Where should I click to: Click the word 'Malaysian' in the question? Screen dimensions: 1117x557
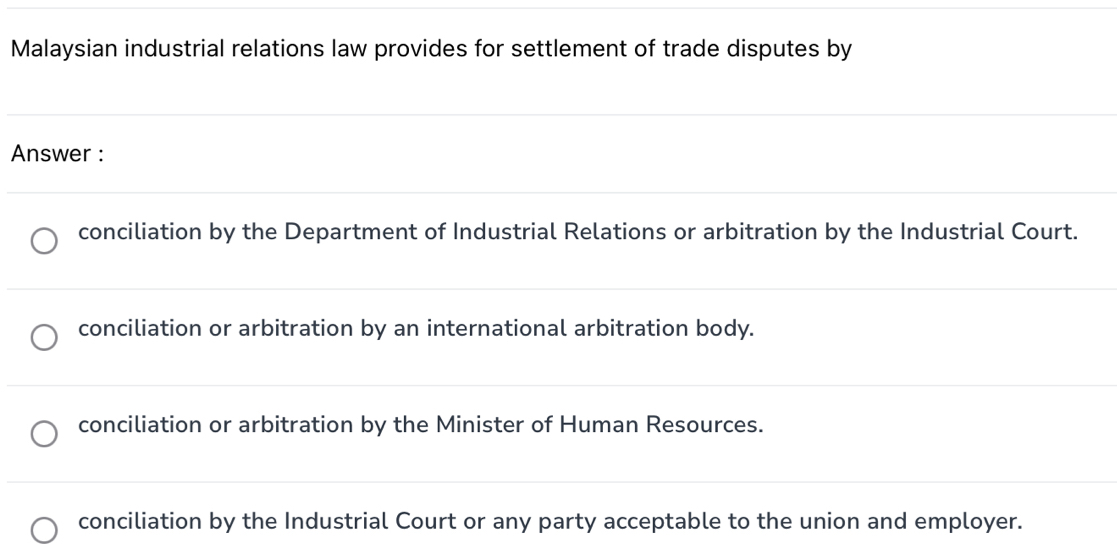click(x=64, y=49)
